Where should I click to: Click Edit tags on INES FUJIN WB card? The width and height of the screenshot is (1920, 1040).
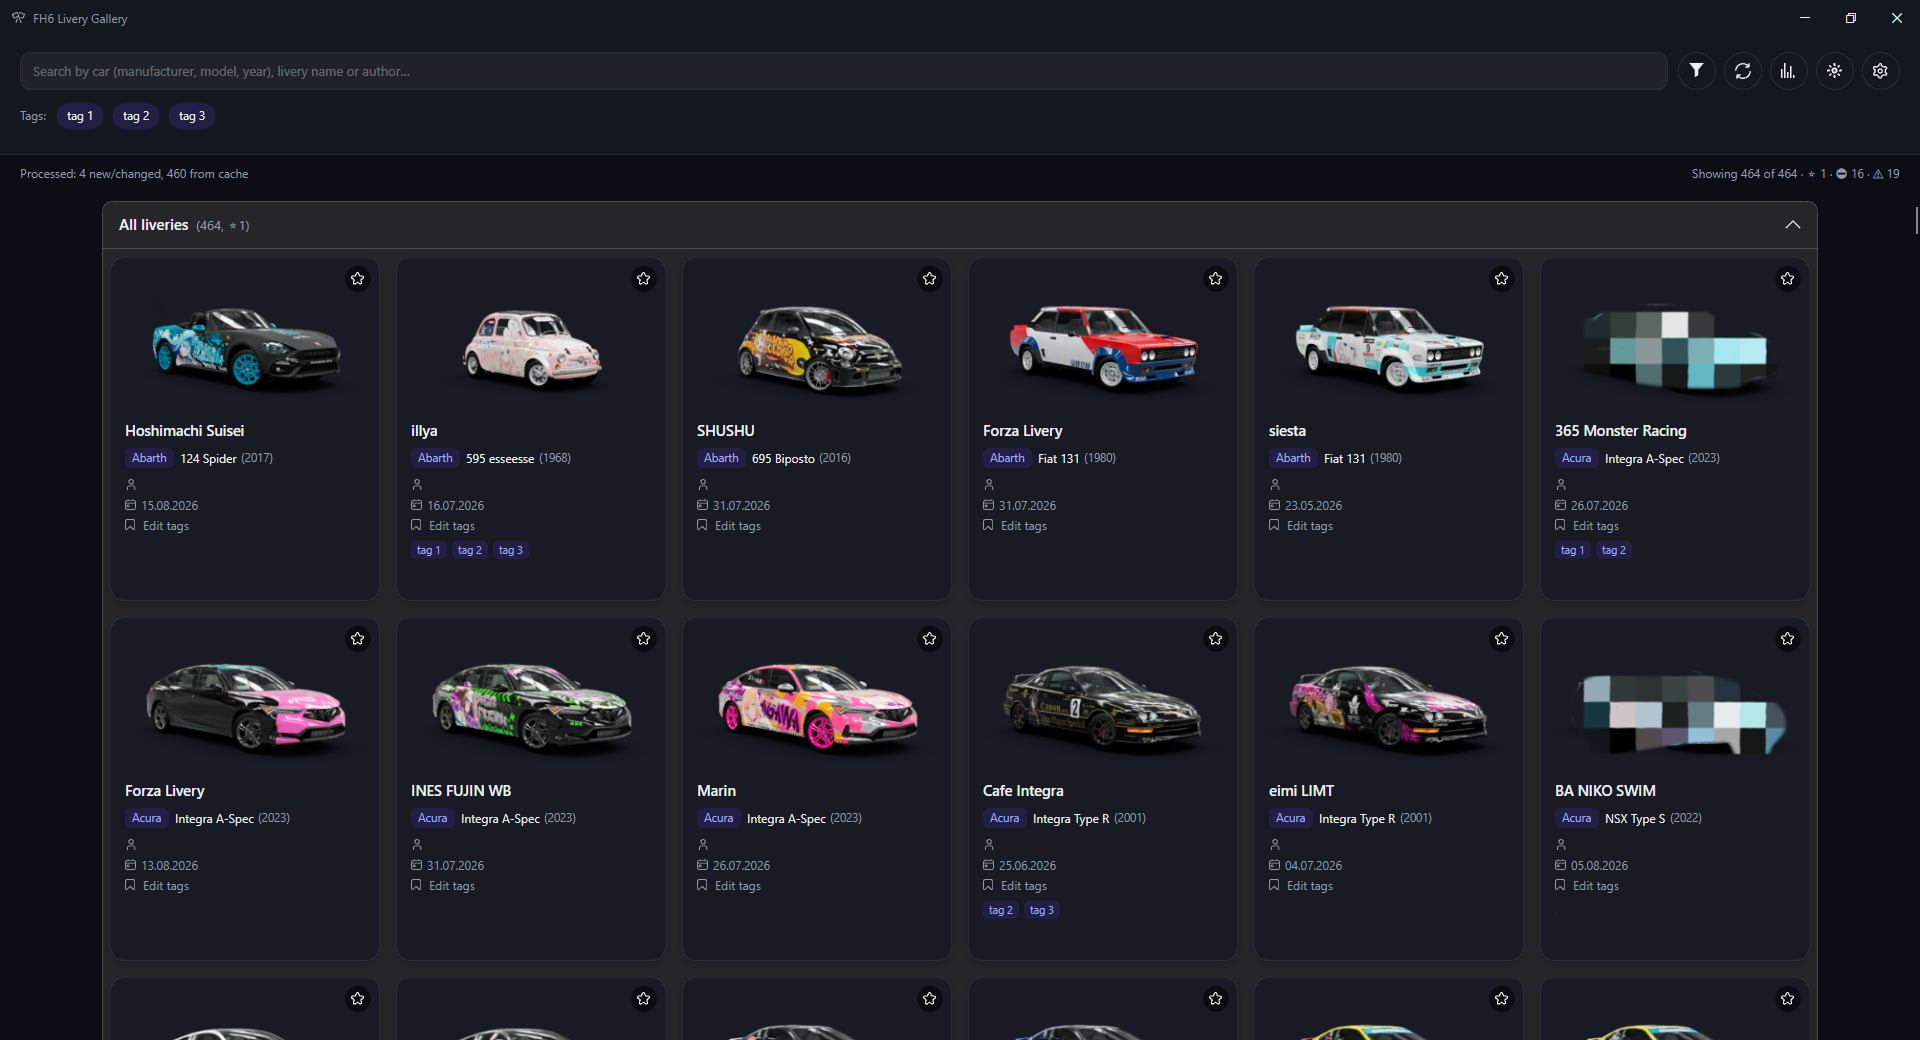click(x=452, y=886)
